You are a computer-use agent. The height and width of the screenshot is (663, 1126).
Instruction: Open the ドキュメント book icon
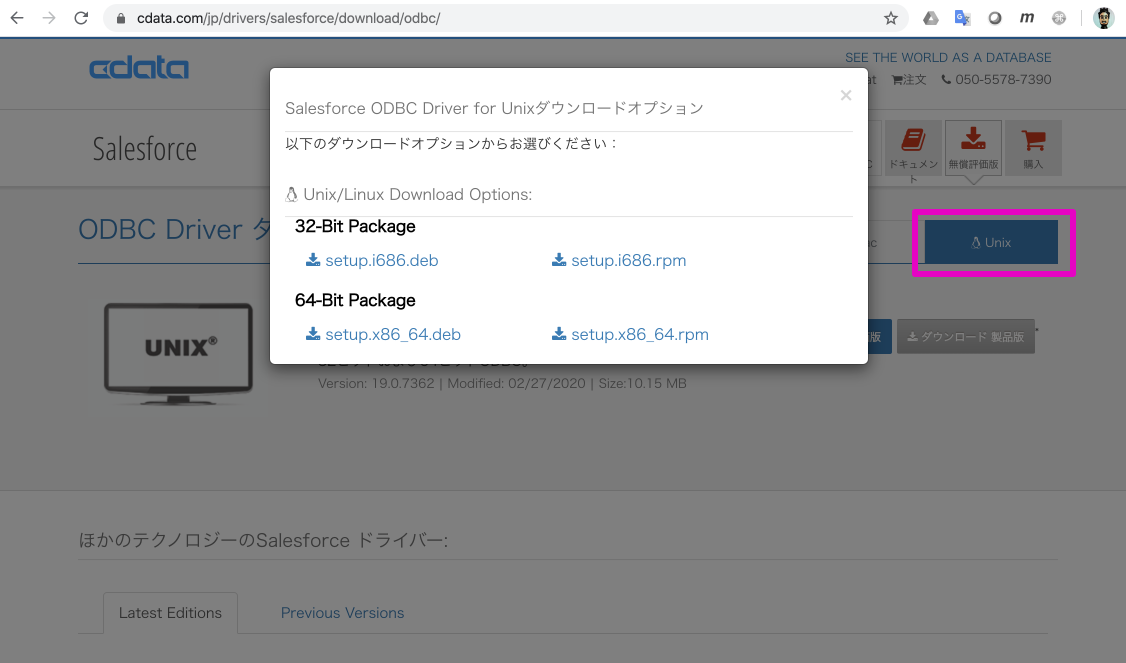click(913, 149)
